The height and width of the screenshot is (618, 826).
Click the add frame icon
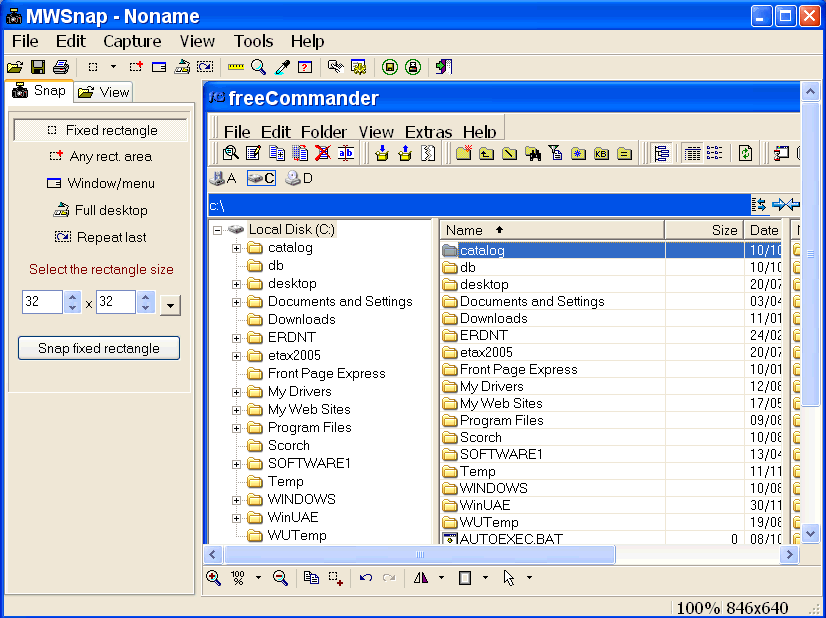coord(465,578)
